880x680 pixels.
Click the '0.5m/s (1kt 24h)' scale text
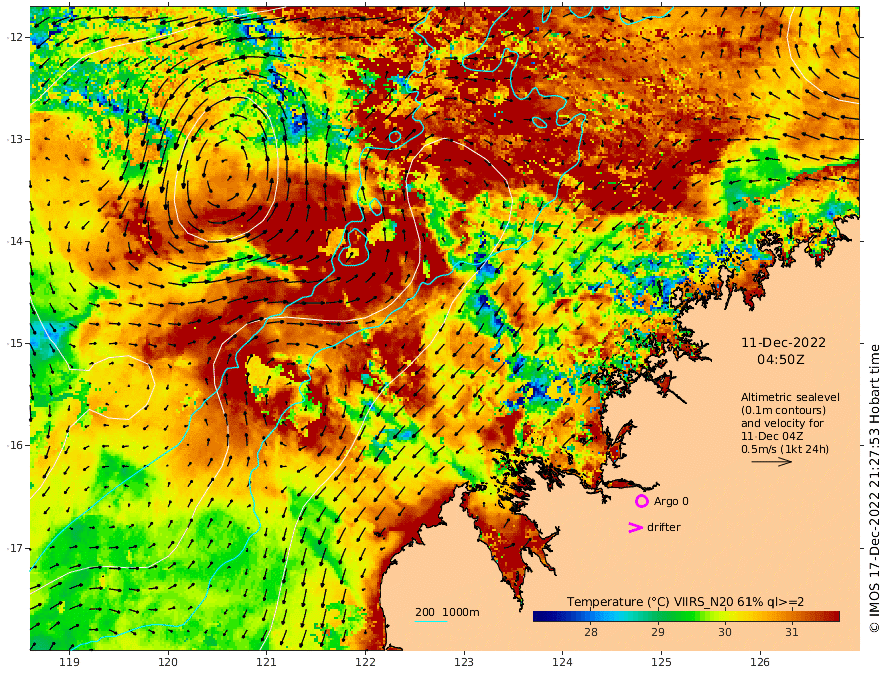(x=785, y=449)
